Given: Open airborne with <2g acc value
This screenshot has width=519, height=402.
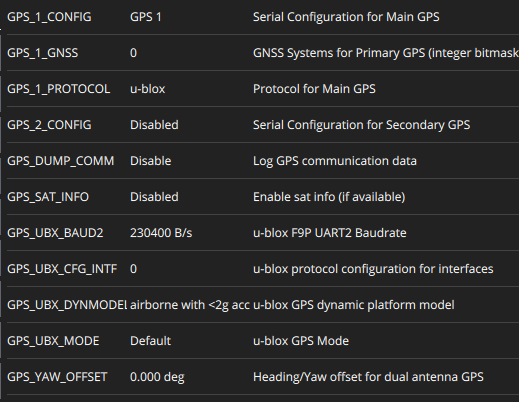Looking at the screenshot, I should tap(190, 305).
